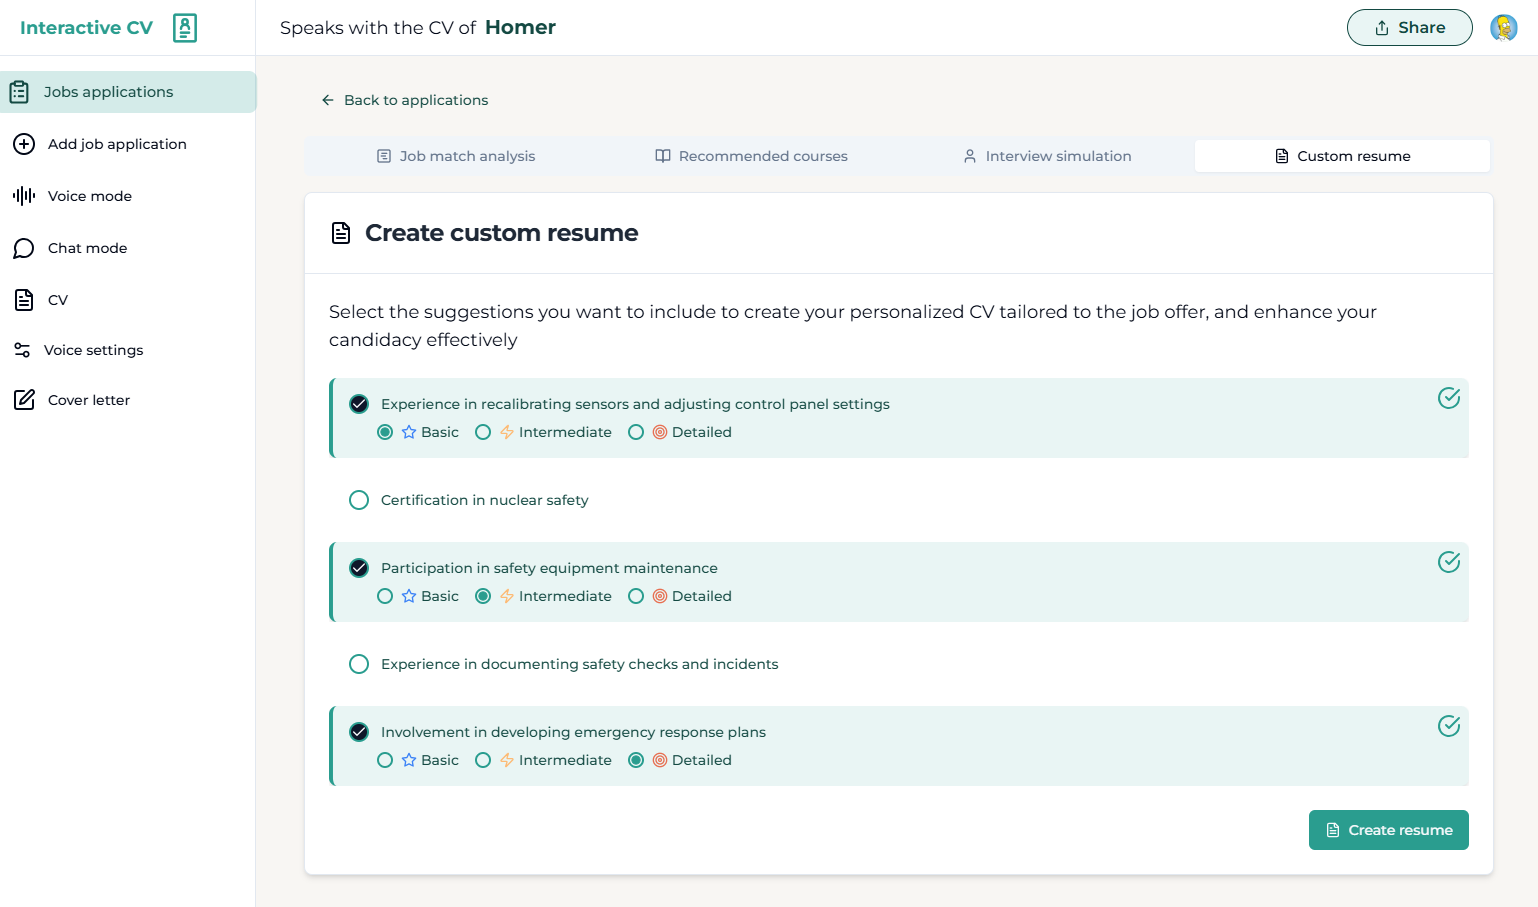Switch to Job match analysis tab

pos(456,156)
